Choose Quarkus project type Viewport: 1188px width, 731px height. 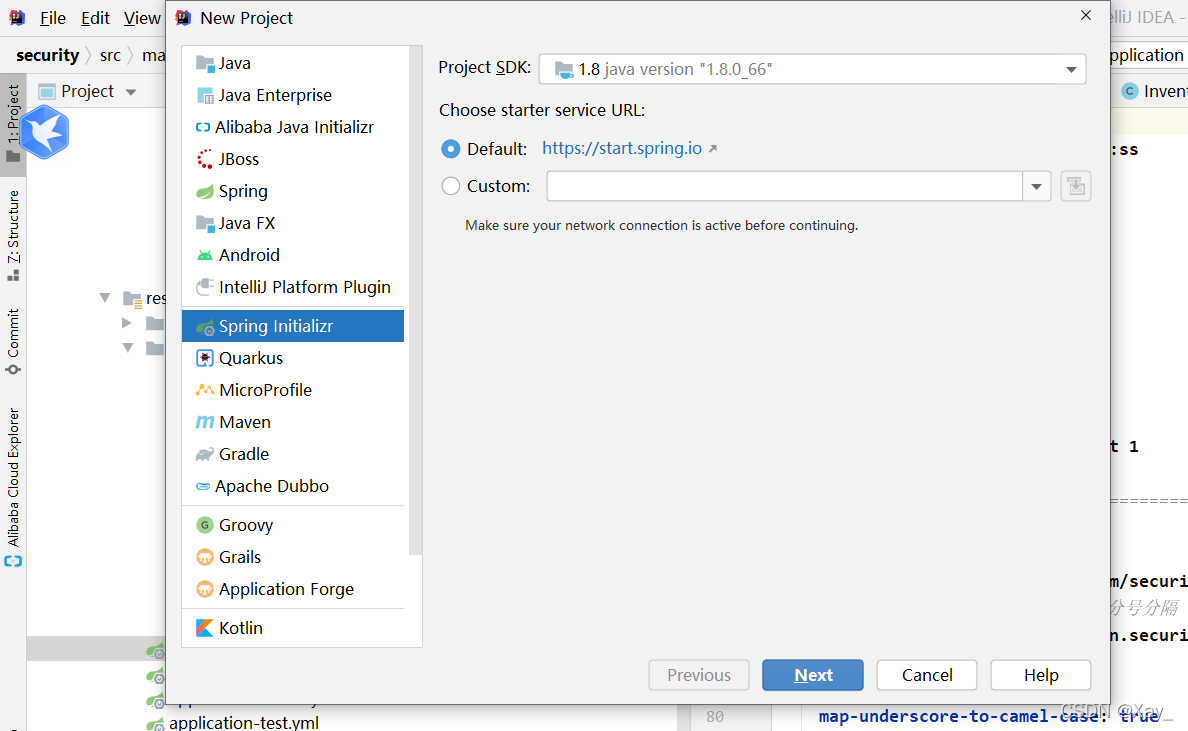tap(292, 358)
